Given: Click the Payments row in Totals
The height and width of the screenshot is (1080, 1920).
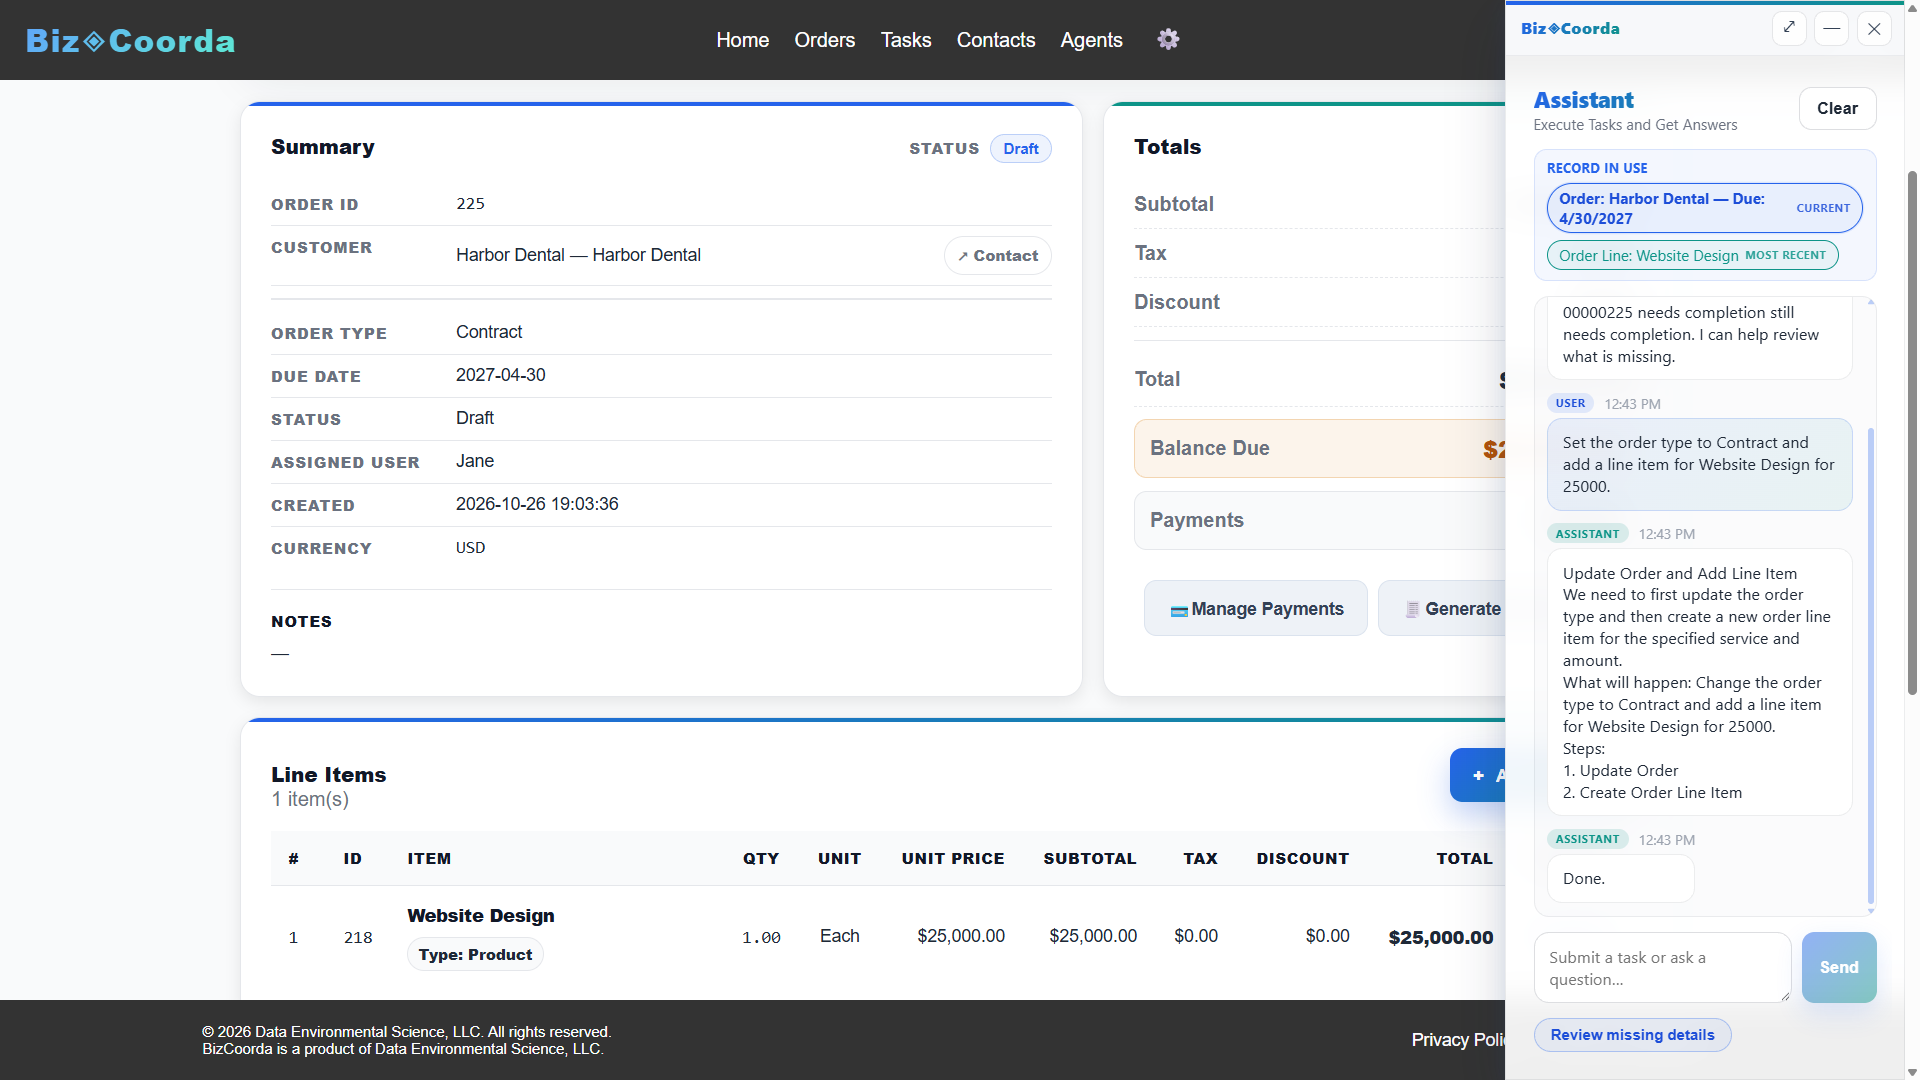Looking at the screenshot, I should pos(1319,520).
